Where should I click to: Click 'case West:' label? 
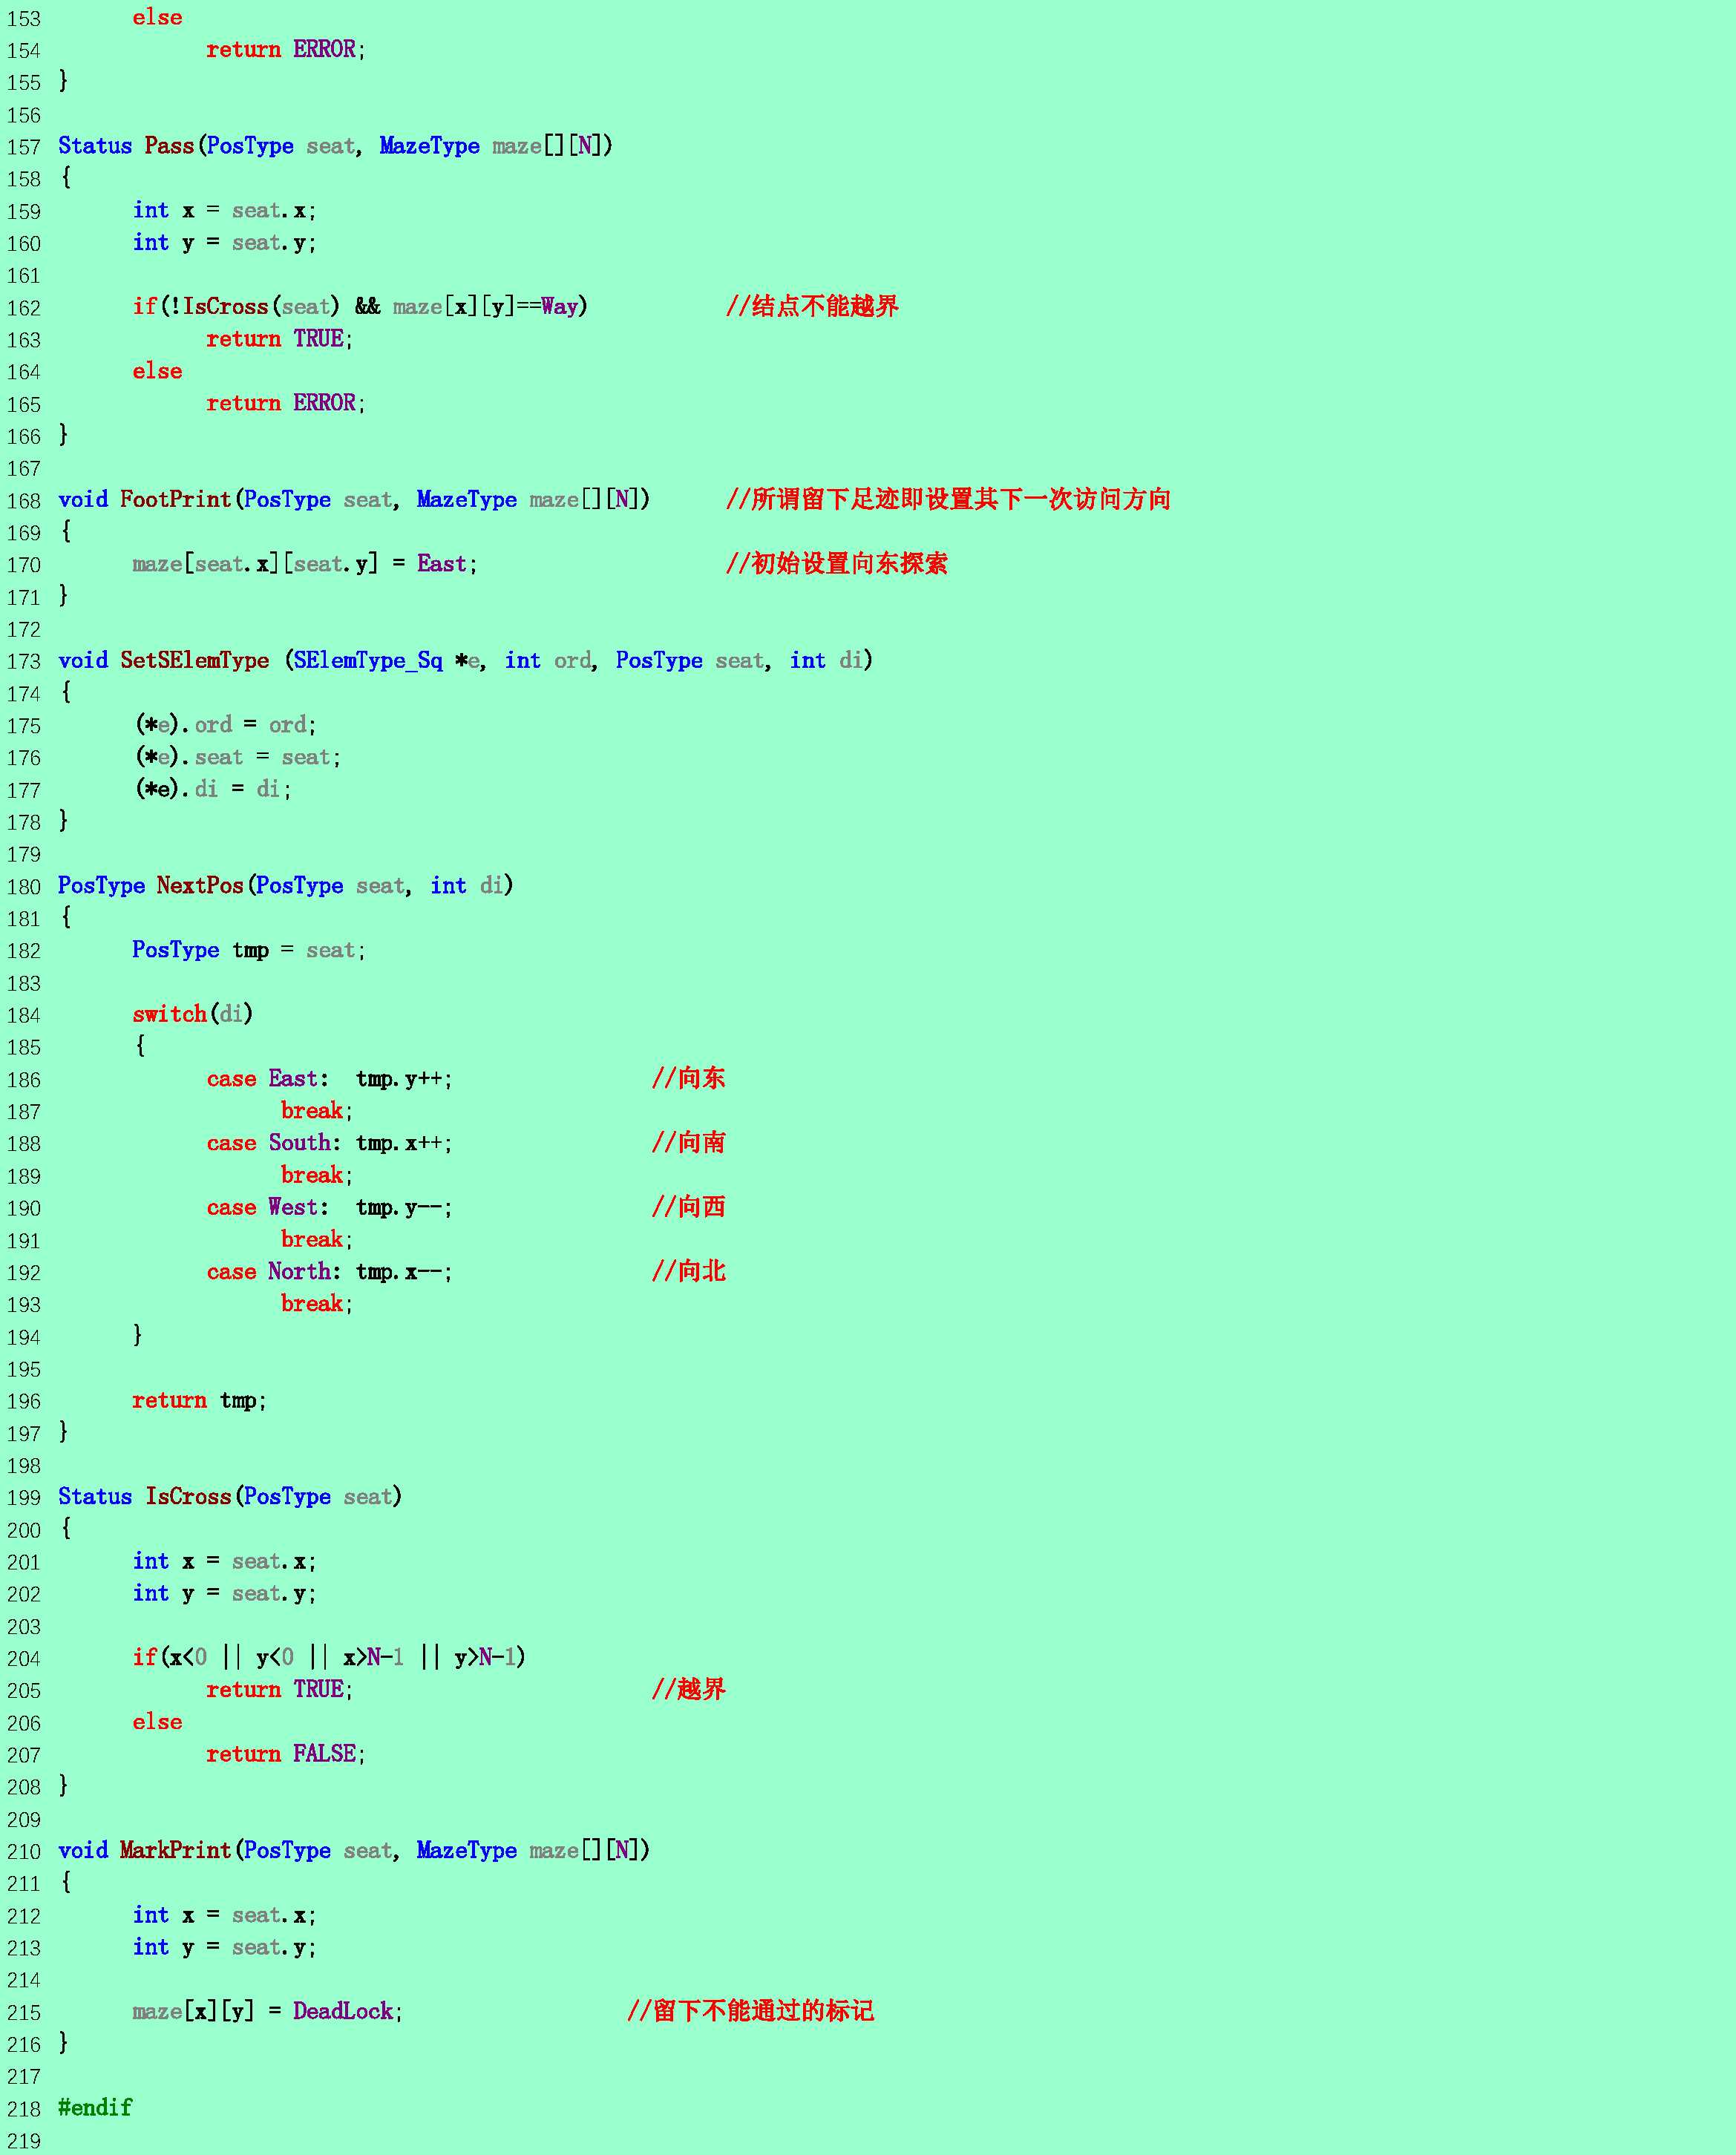[268, 1207]
